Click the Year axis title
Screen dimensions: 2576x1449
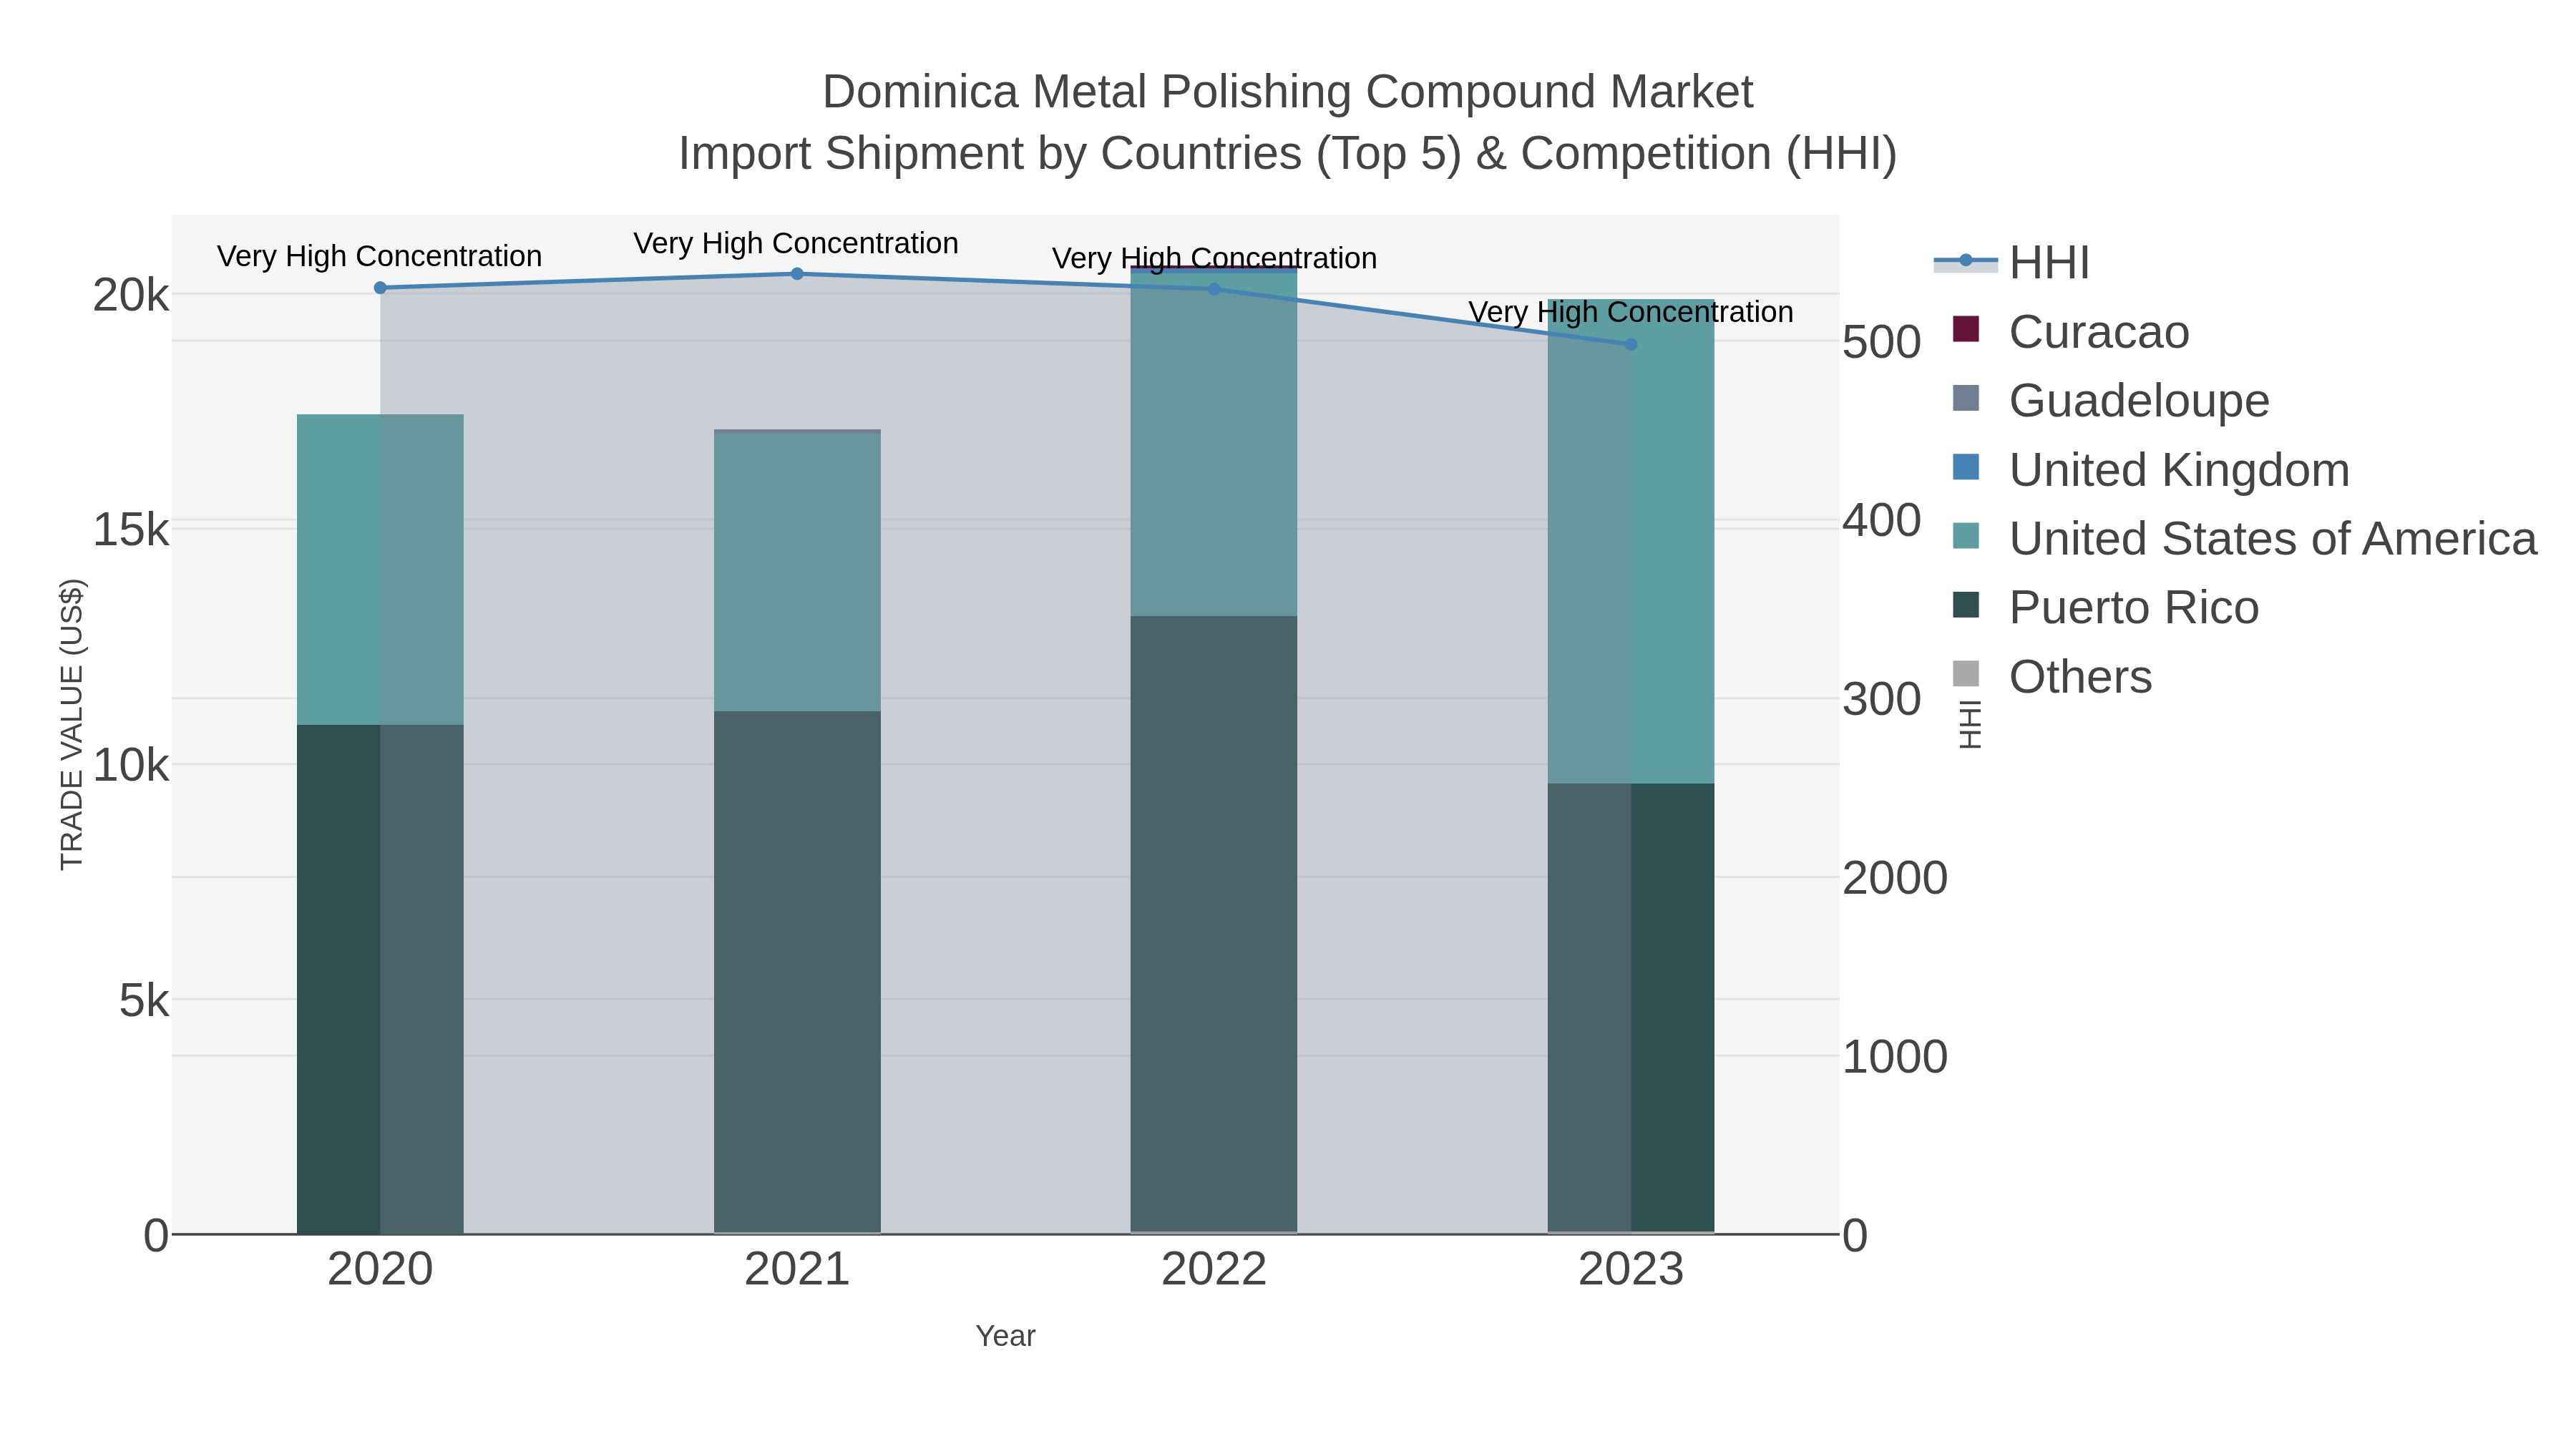coord(1006,1336)
